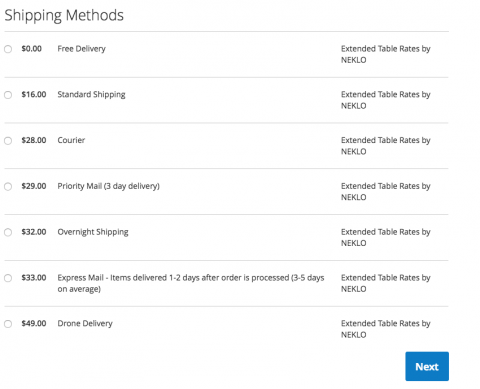Click the $32.00 price amount
480x389 pixels.
(x=34, y=232)
